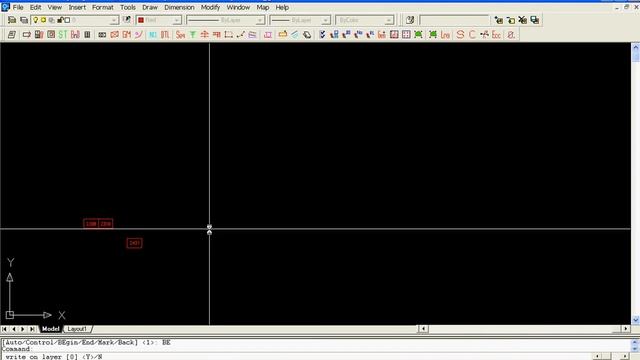Viewport: 640px width, 360px height.
Task: Click the diameter symbol toolbar icon
Action: coord(511,35)
